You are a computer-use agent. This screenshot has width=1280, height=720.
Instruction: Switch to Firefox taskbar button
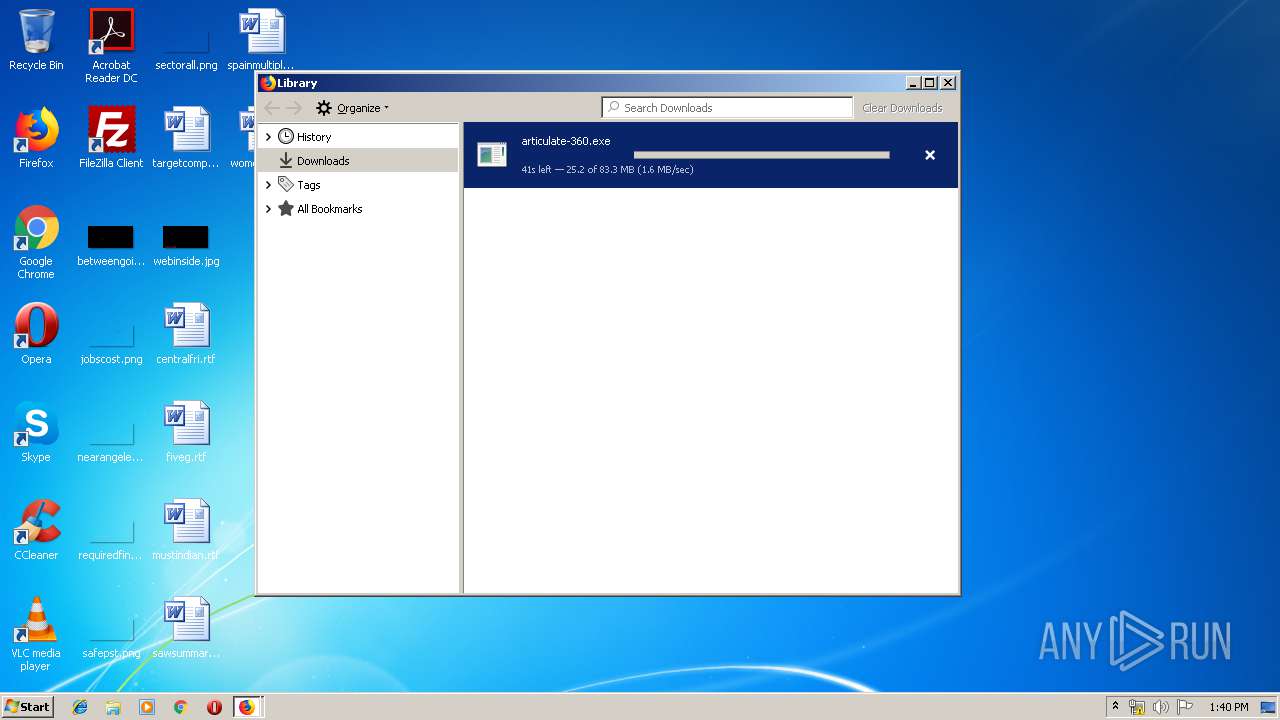pyautogui.click(x=247, y=707)
